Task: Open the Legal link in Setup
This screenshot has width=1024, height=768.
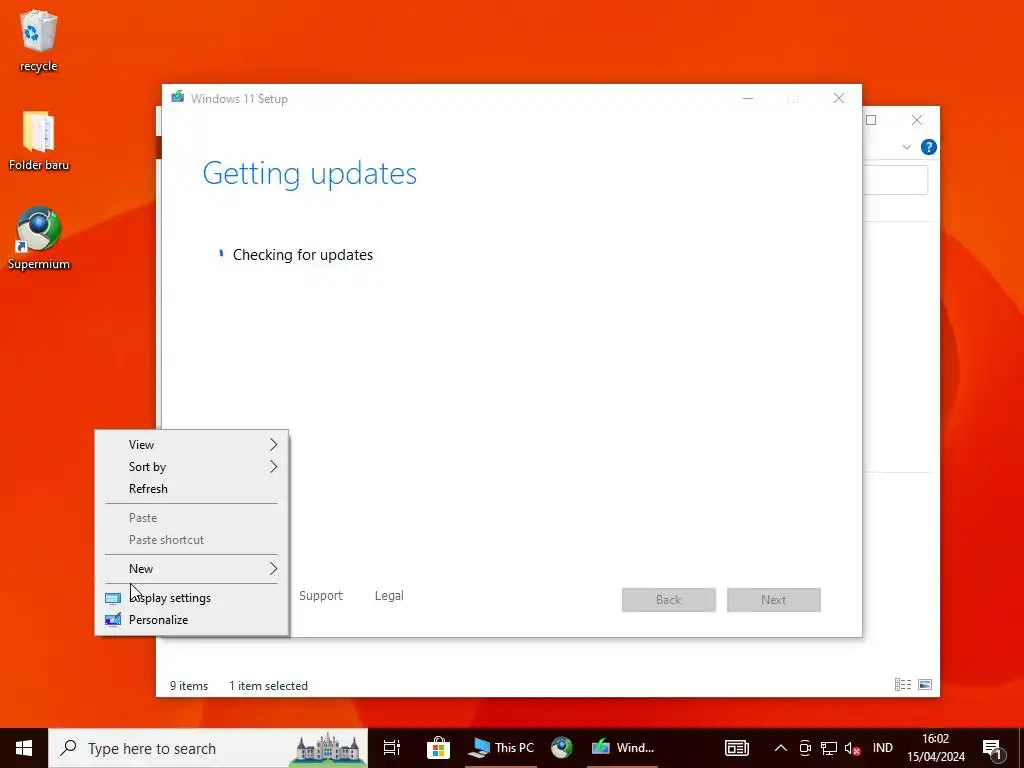Action: pos(389,596)
